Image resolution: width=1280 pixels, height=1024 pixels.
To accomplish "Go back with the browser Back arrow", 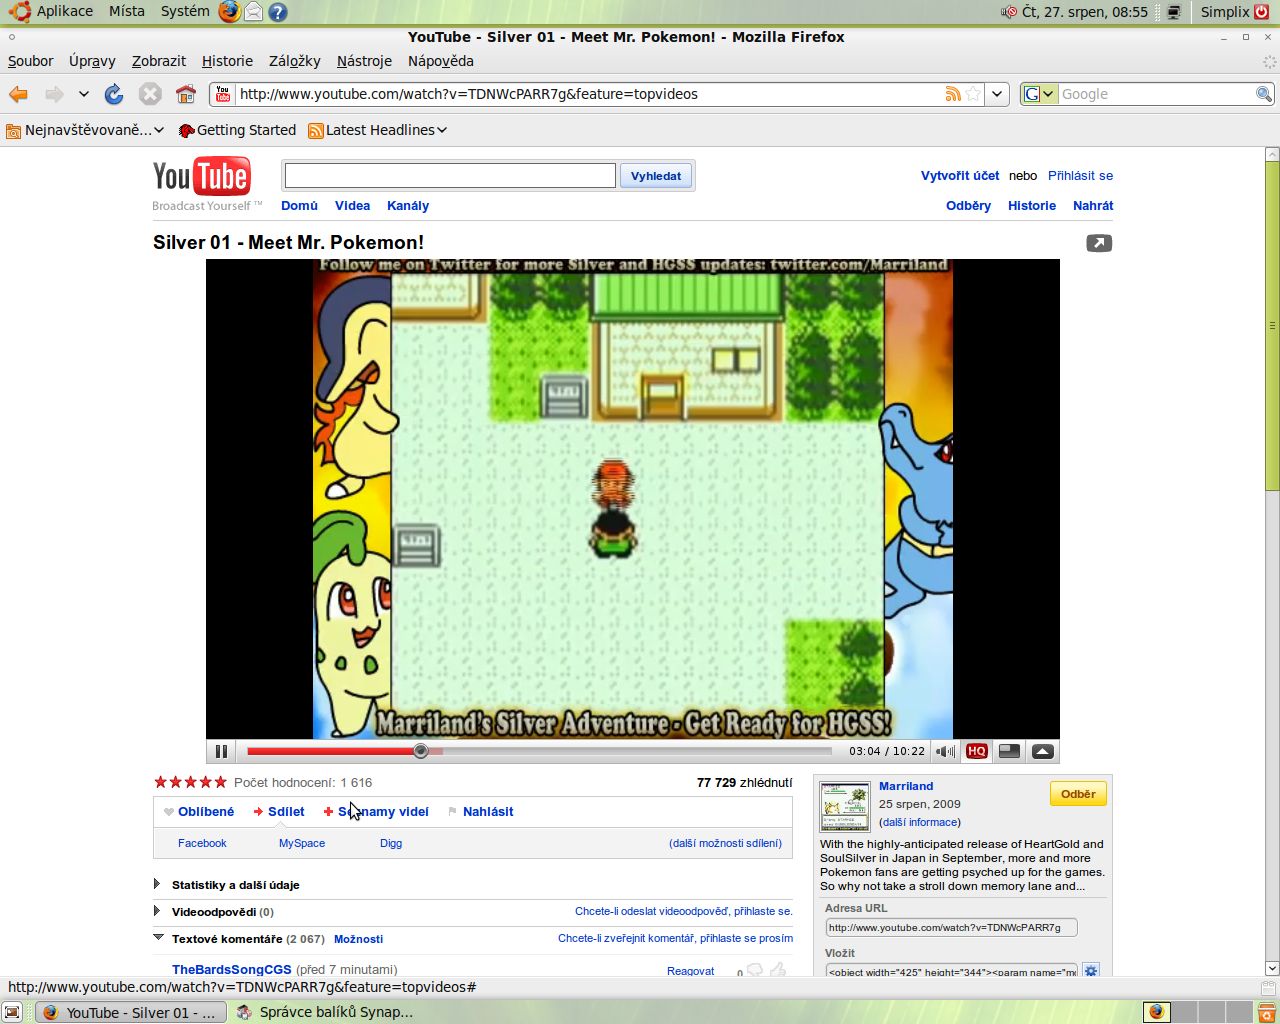I will tap(18, 94).
